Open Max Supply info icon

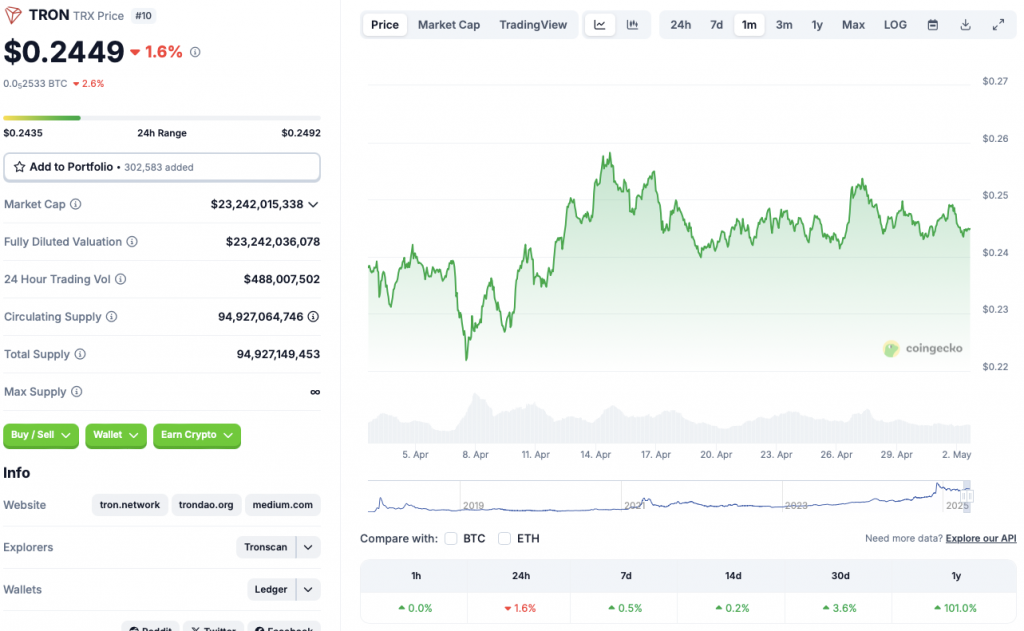[x=76, y=392]
